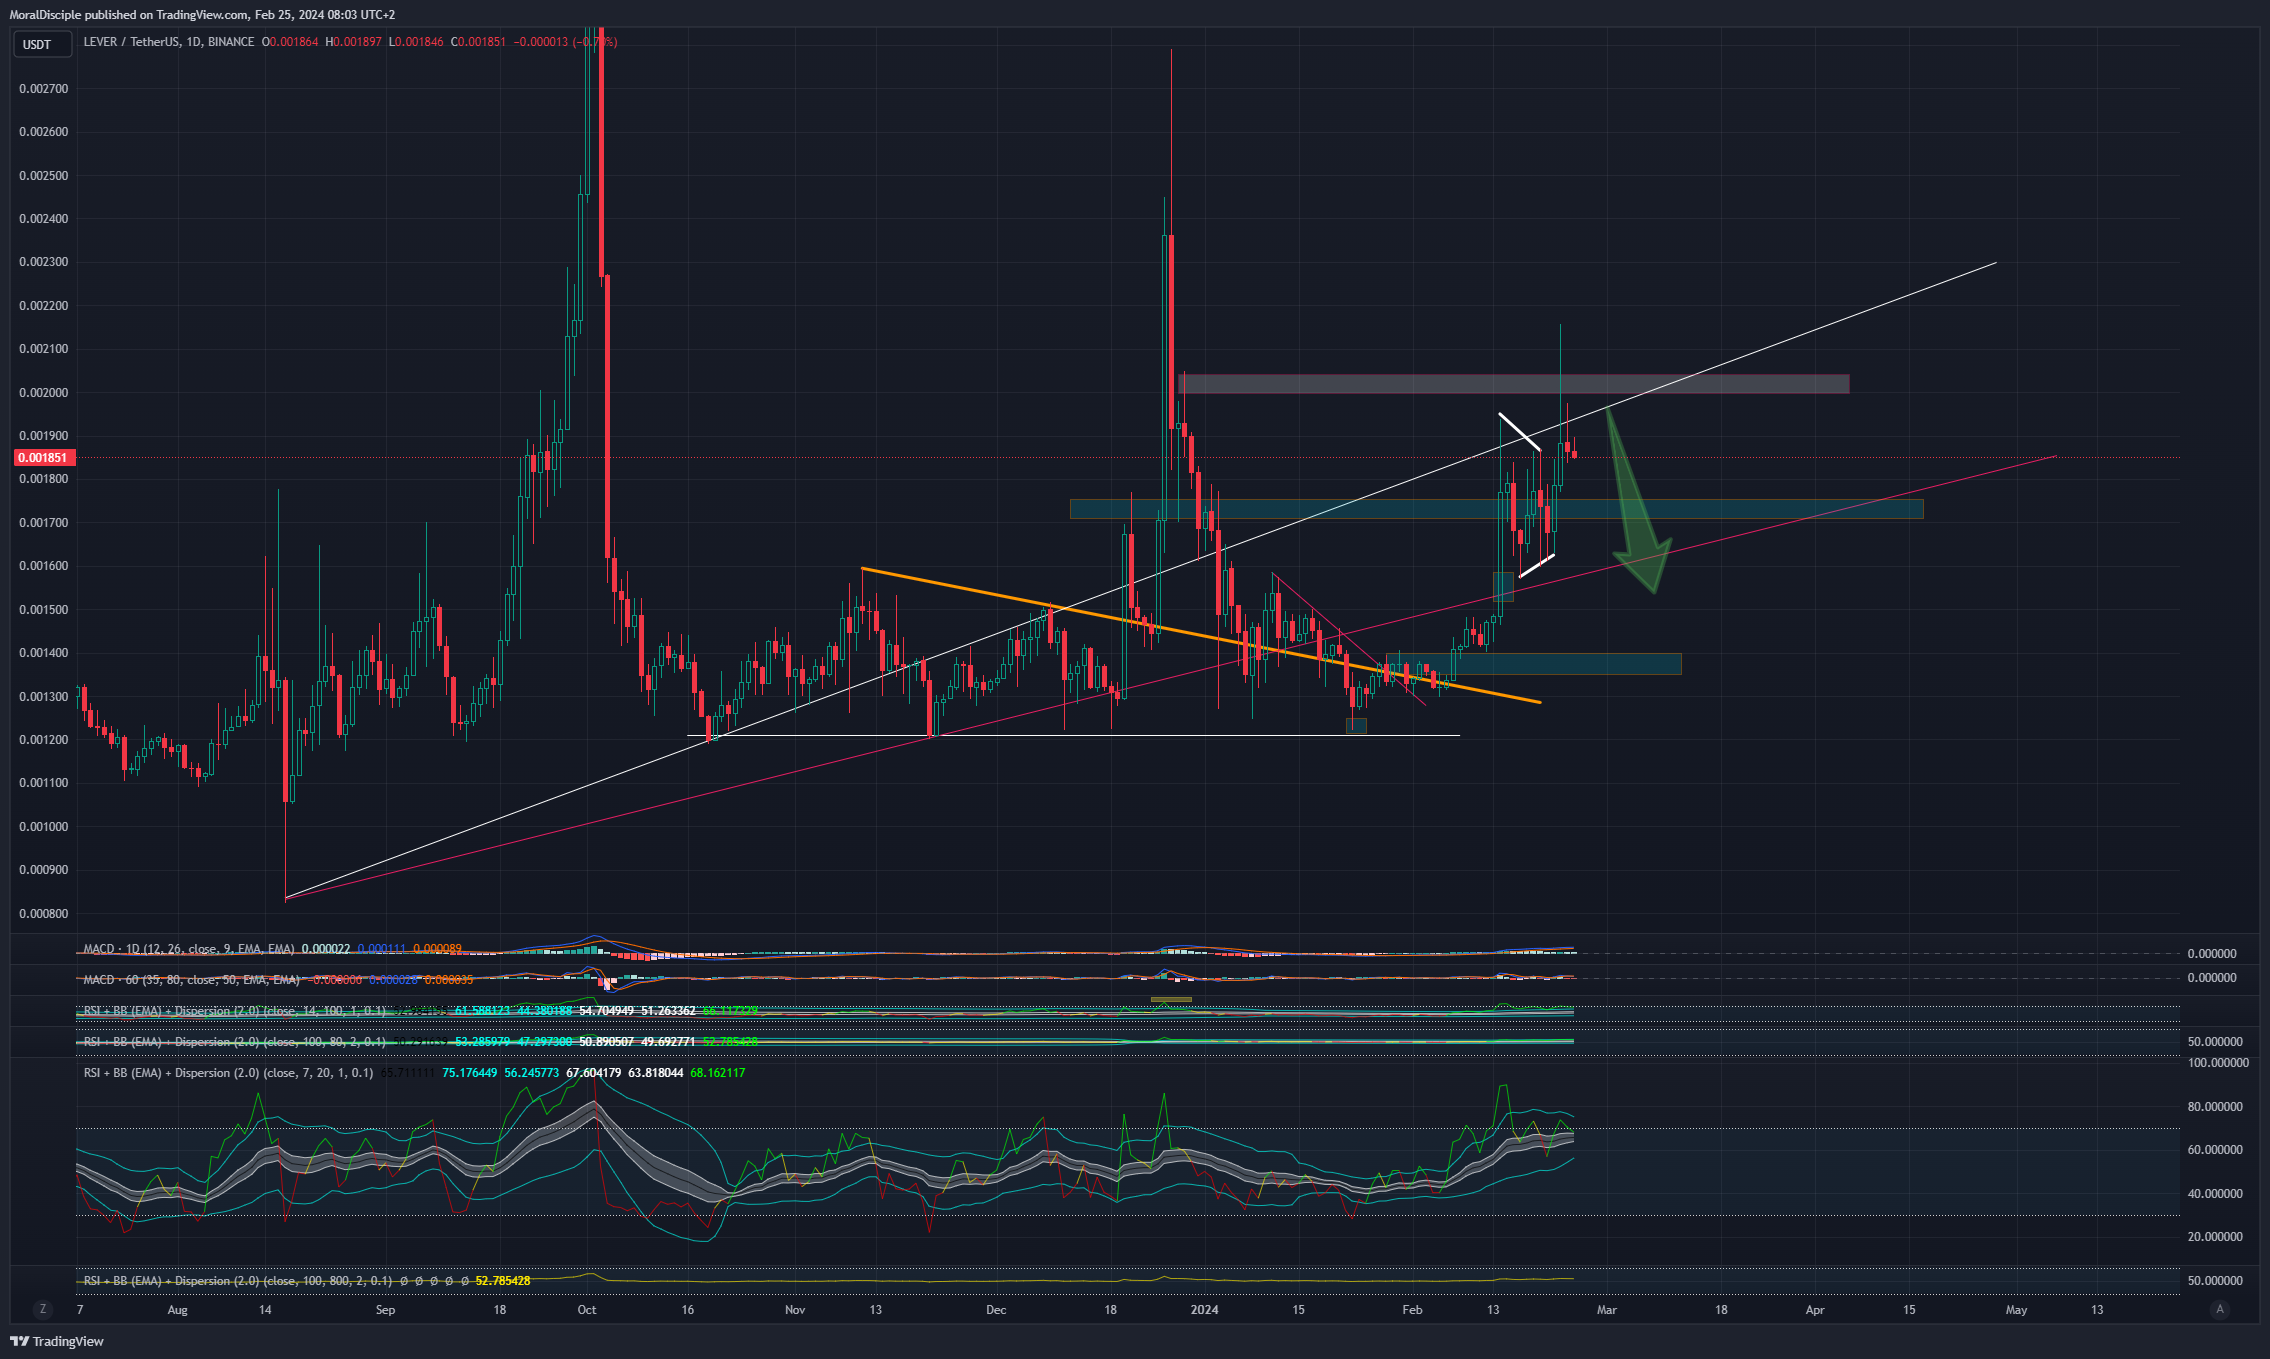Select the teal zone rectangle near 0.001700
The image size is (2270, 1359).
pyautogui.click(x=1496, y=509)
